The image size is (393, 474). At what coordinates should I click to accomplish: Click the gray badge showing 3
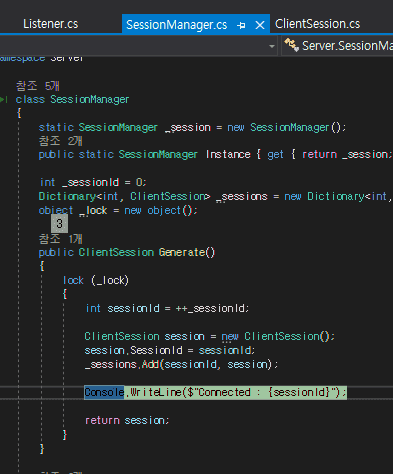coord(59,223)
